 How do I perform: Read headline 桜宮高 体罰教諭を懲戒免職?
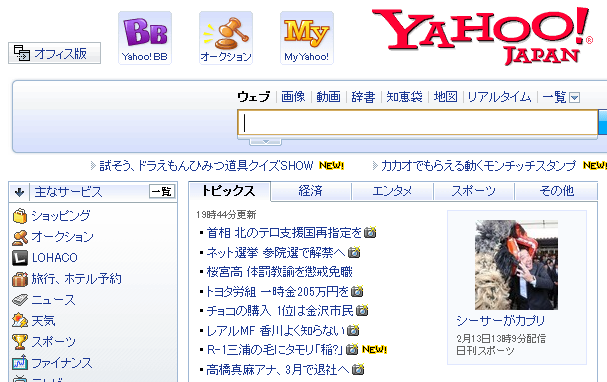click(x=279, y=272)
